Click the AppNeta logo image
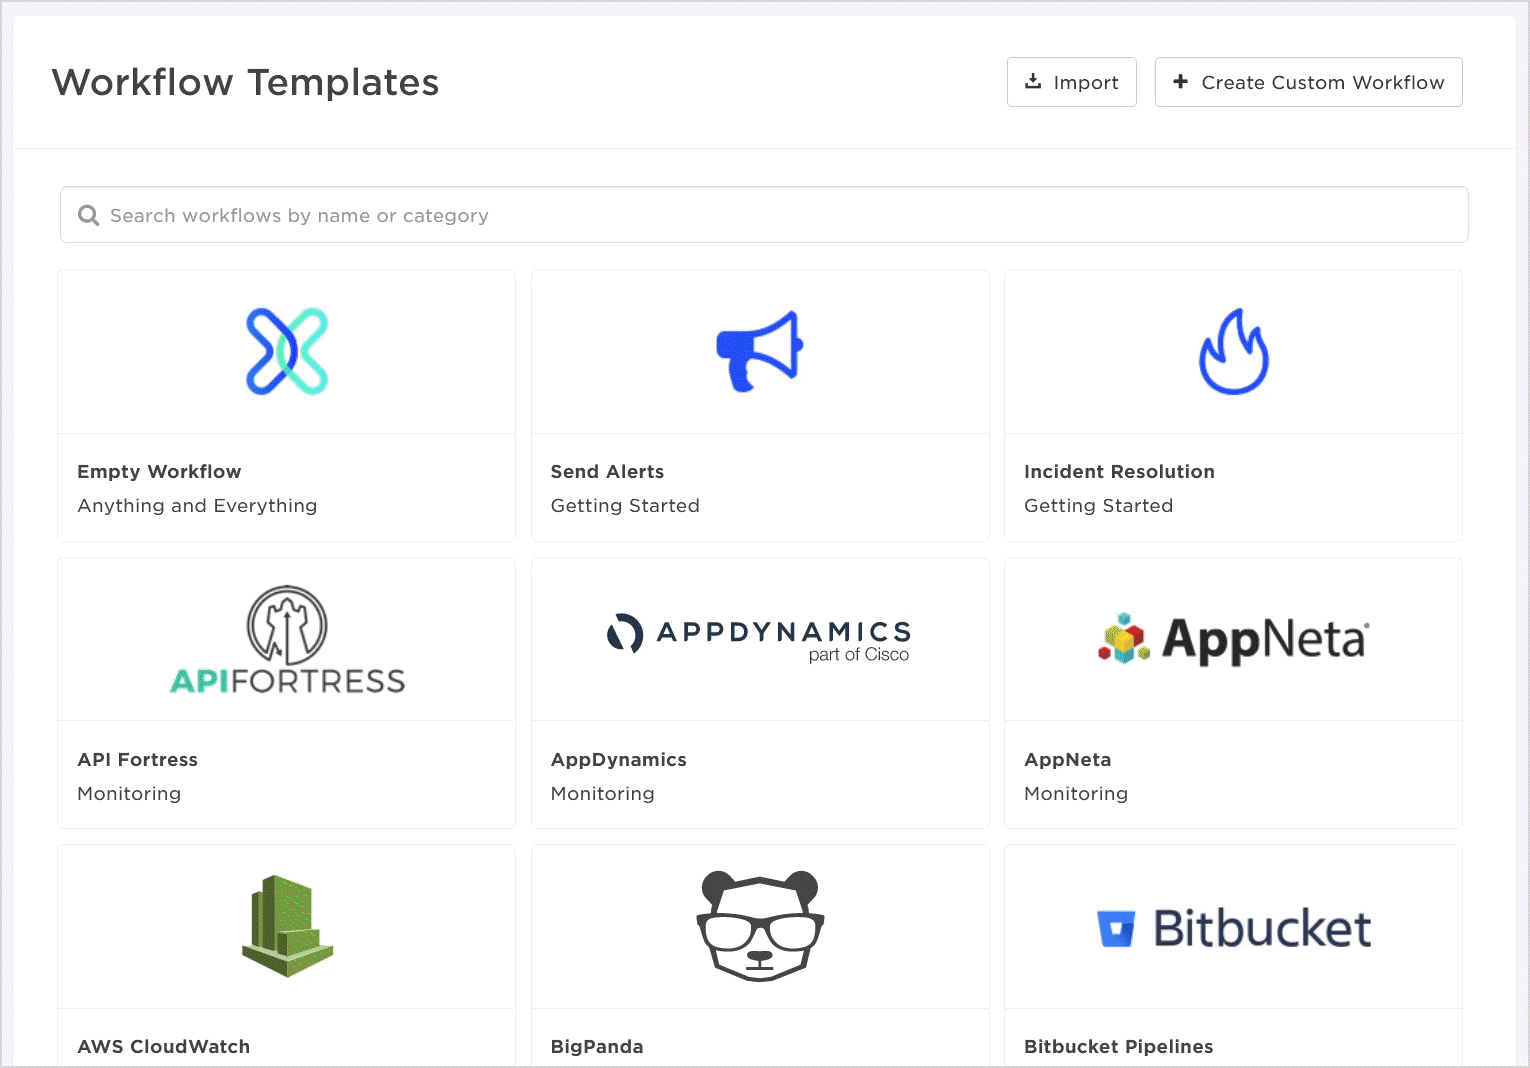The height and width of the screenshot is (1068, 1530). click(x=1233, y=639)
